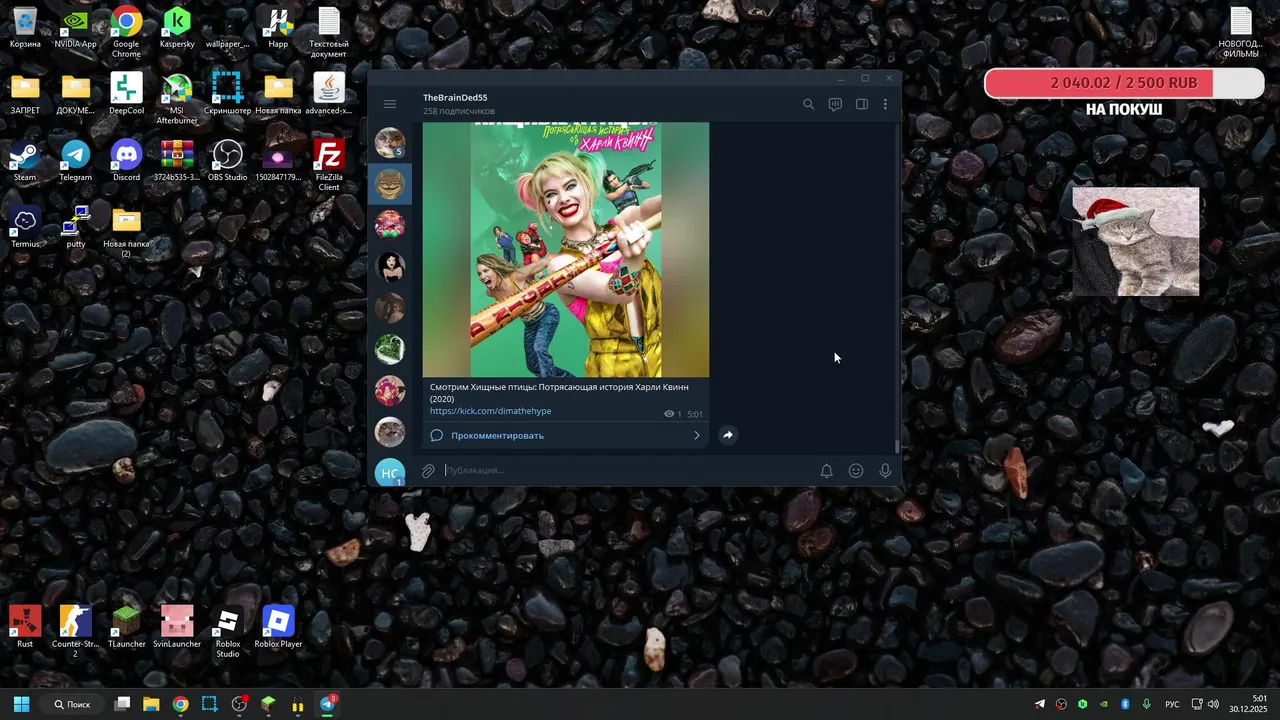This screenshot has height=720, width=1280.
Task: Search in the TheBrainDed55 channel
Action: click(x=809, y=104)
